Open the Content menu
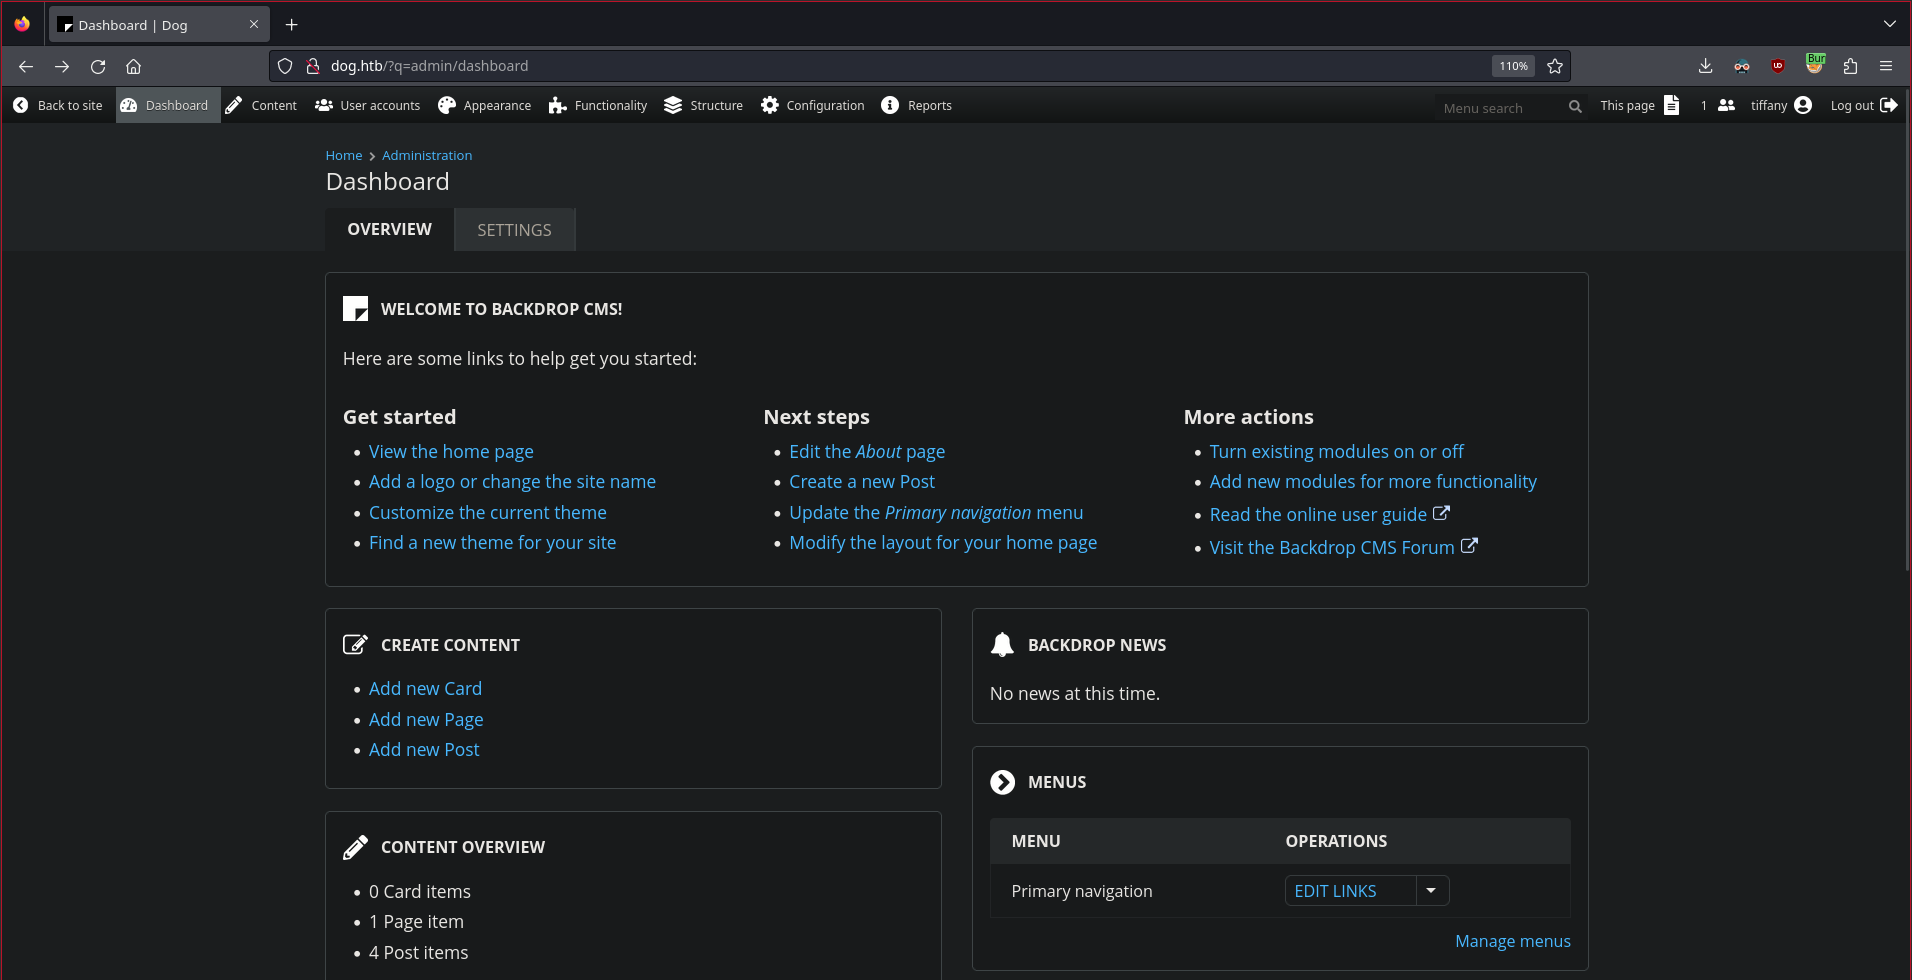 [x=261, y=105]
